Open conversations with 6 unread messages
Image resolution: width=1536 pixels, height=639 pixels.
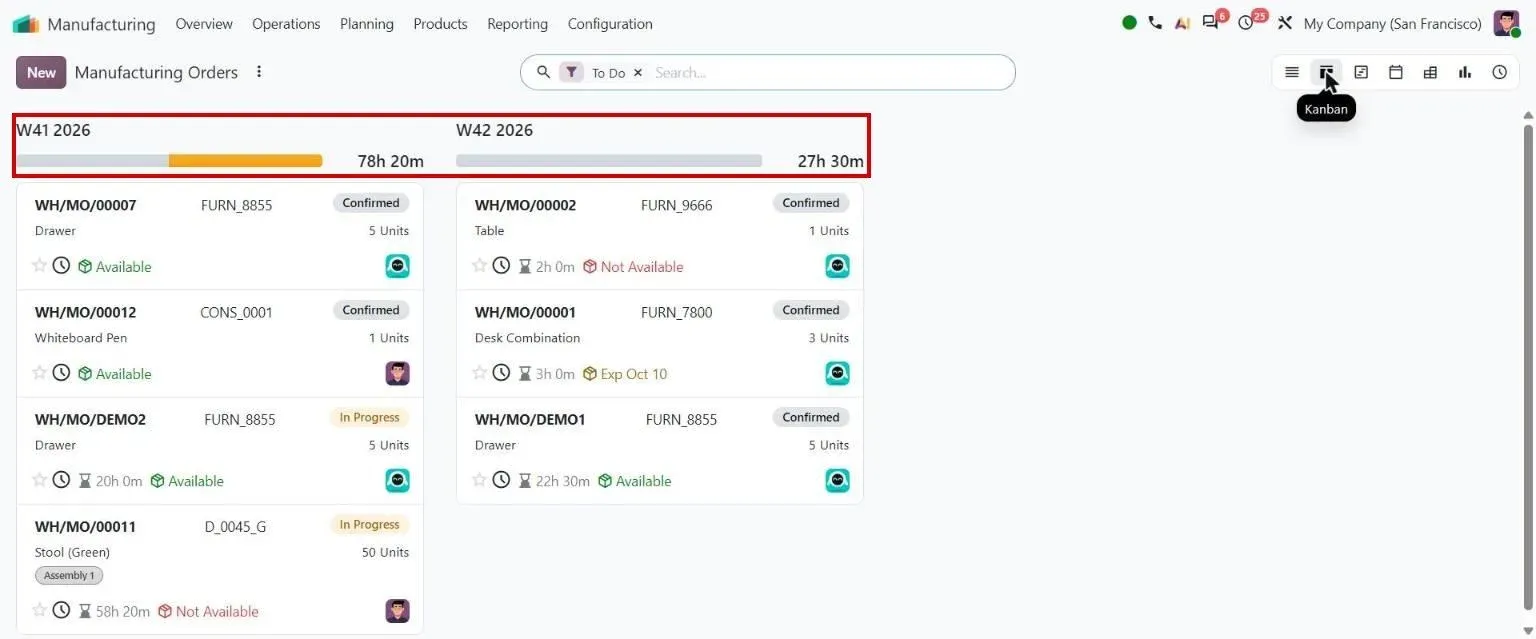tap(1213, 22)
